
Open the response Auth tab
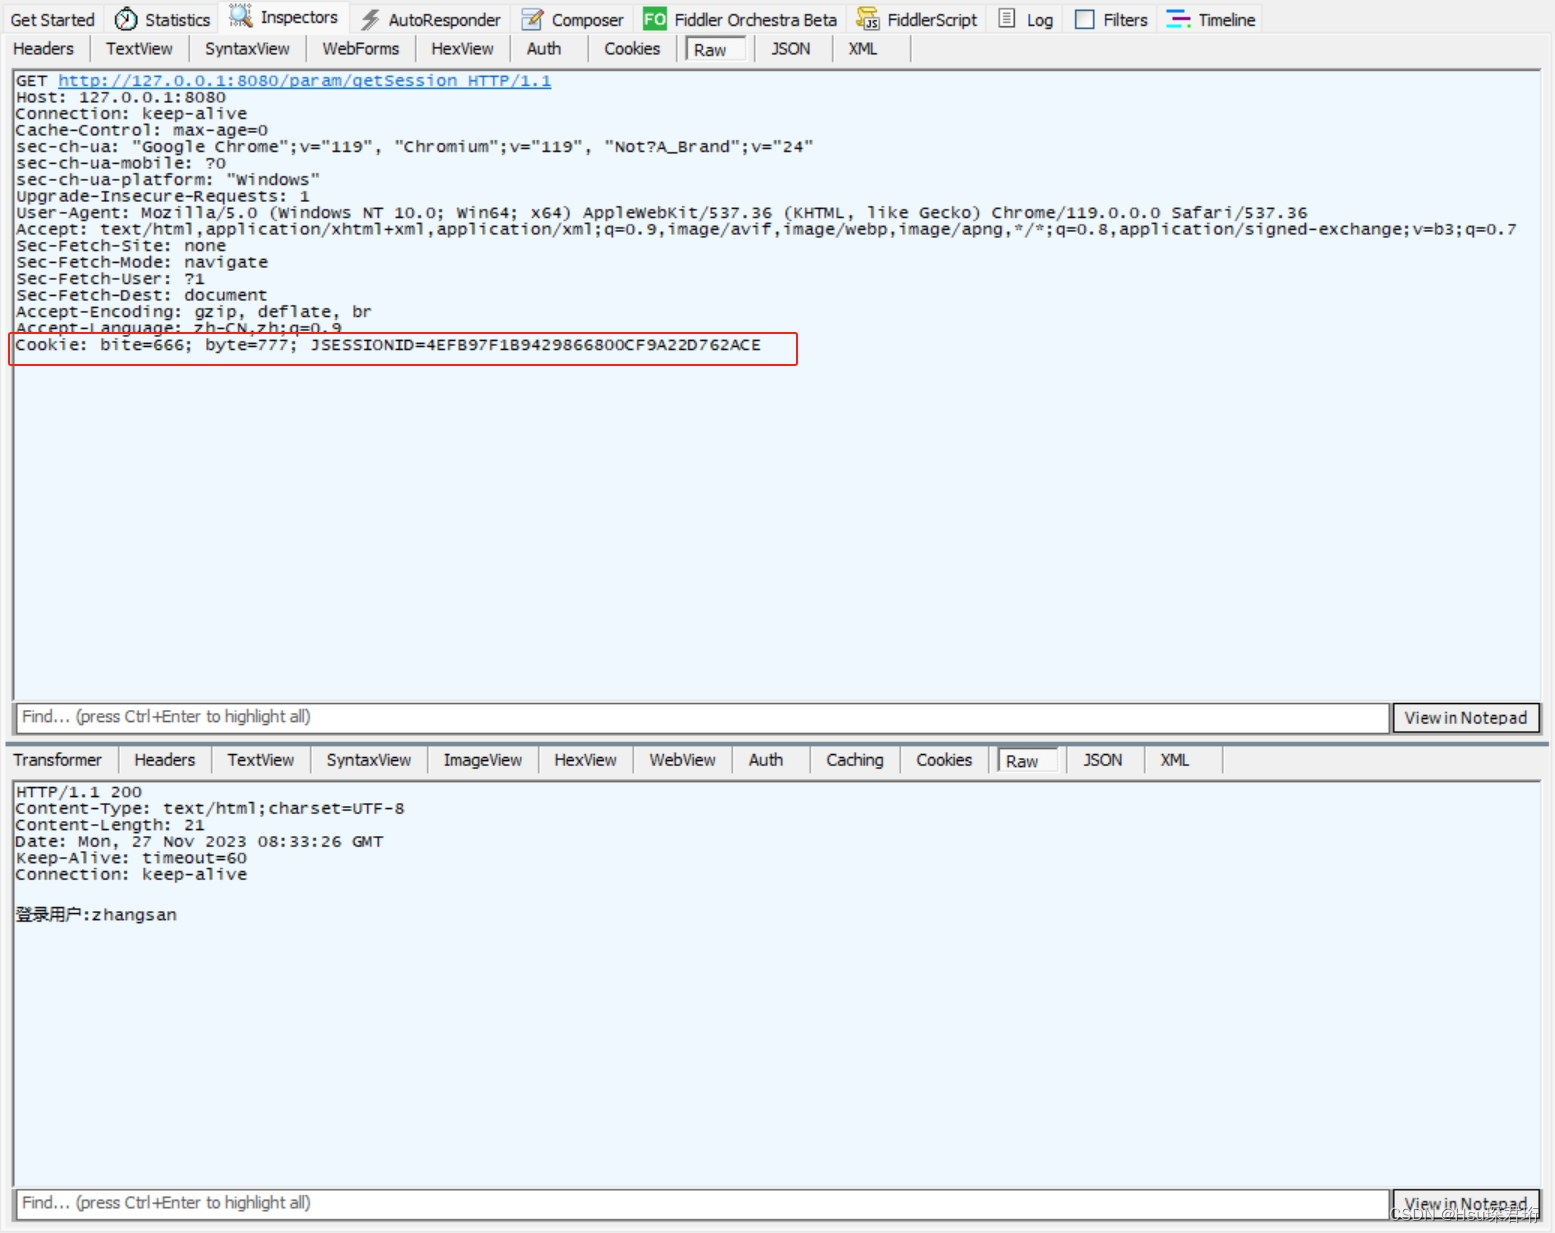[x=766, y=760]
